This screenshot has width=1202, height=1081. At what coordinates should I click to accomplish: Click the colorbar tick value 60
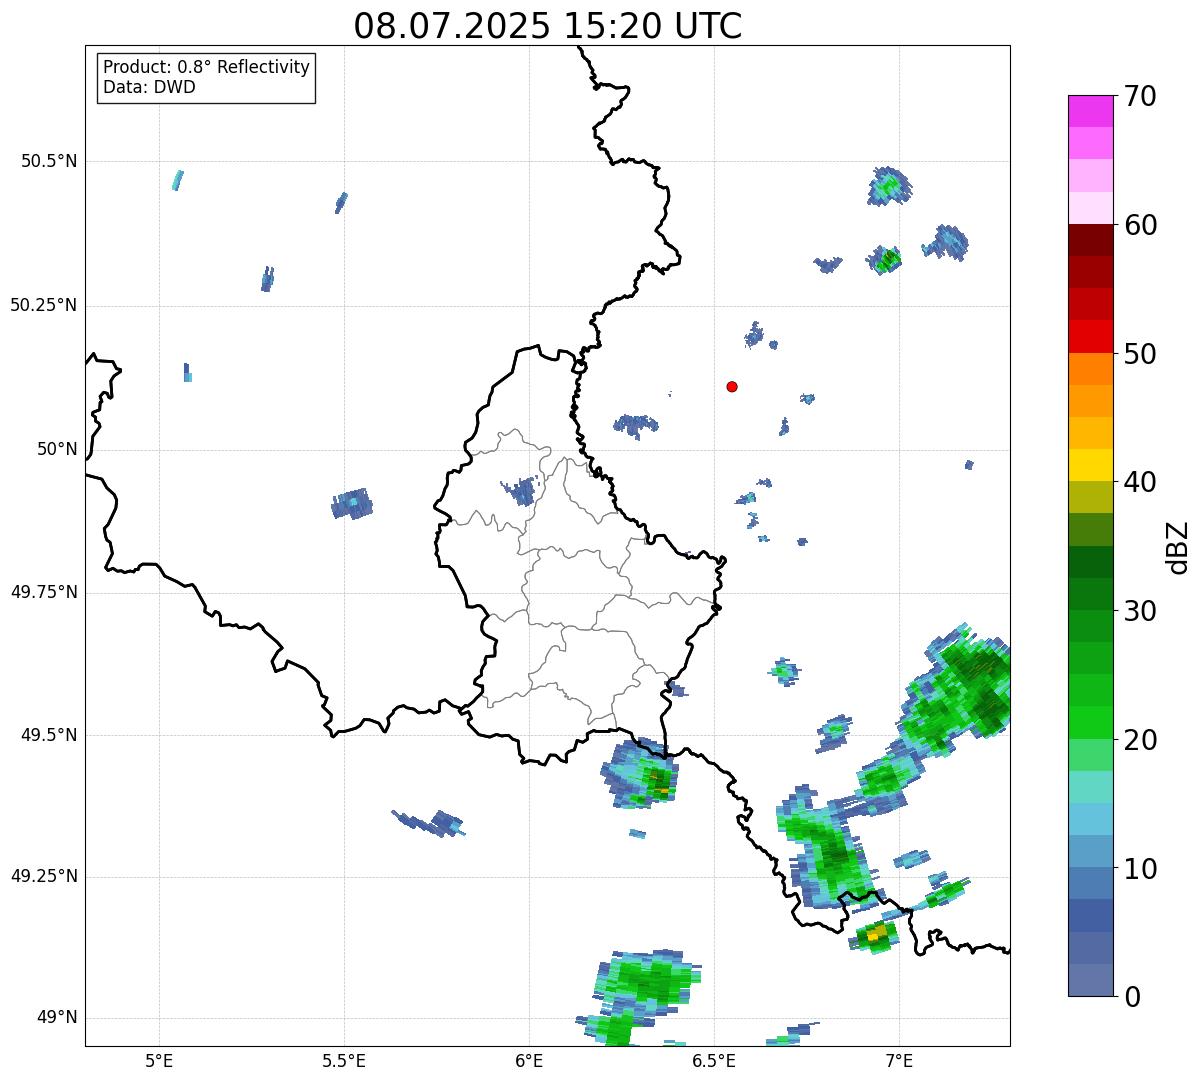[1140, 225]
